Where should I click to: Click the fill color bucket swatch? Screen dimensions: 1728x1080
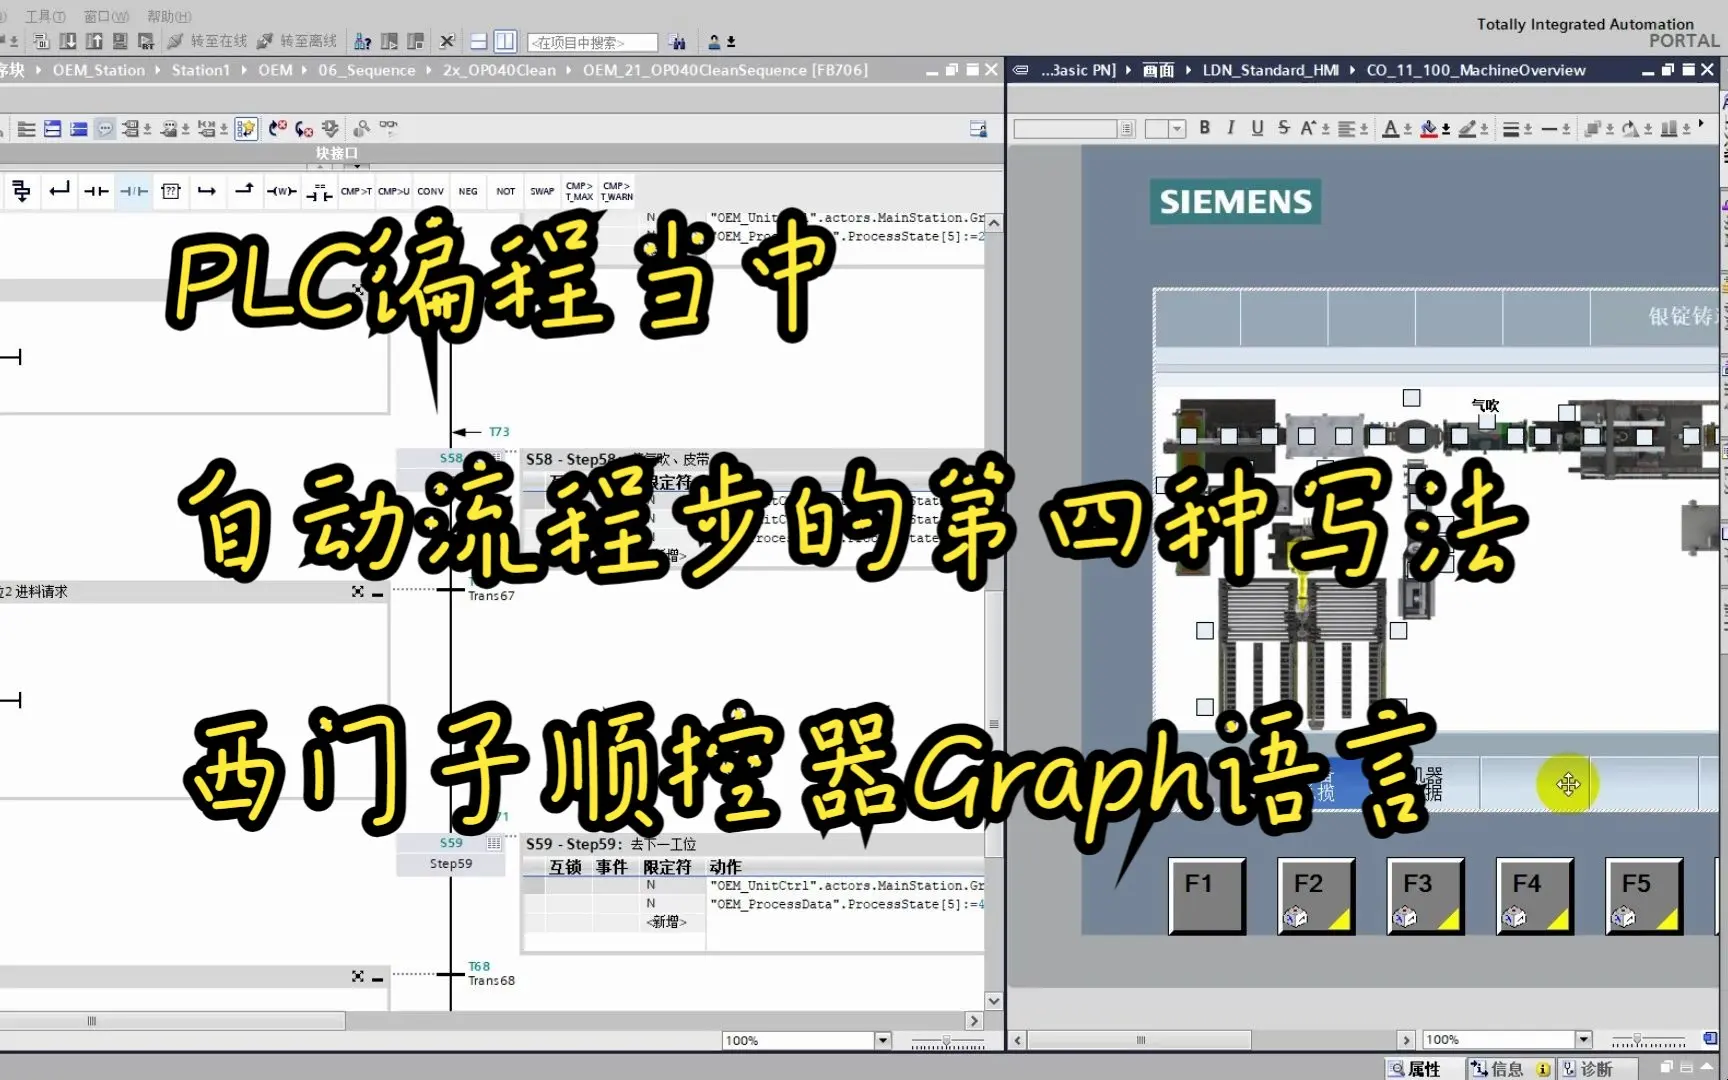[1429, 128]
